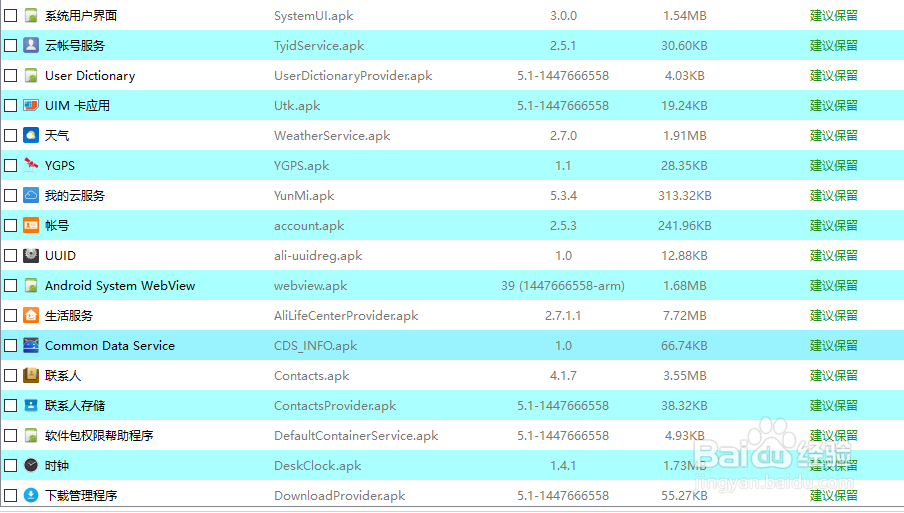904x513 pixels.
Task: Tick the YGPS checkbox
Action: [x=10, y=165]
